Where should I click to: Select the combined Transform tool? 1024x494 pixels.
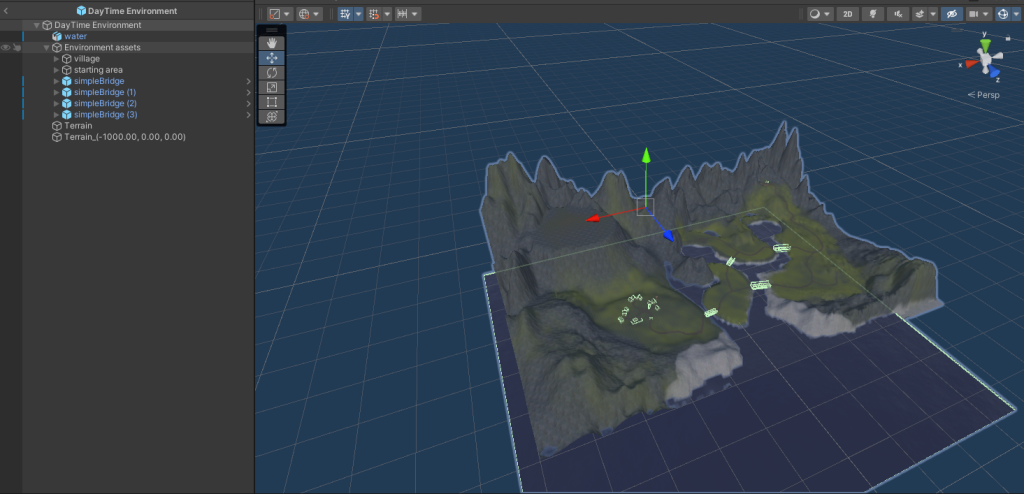[x=271, y=116]
